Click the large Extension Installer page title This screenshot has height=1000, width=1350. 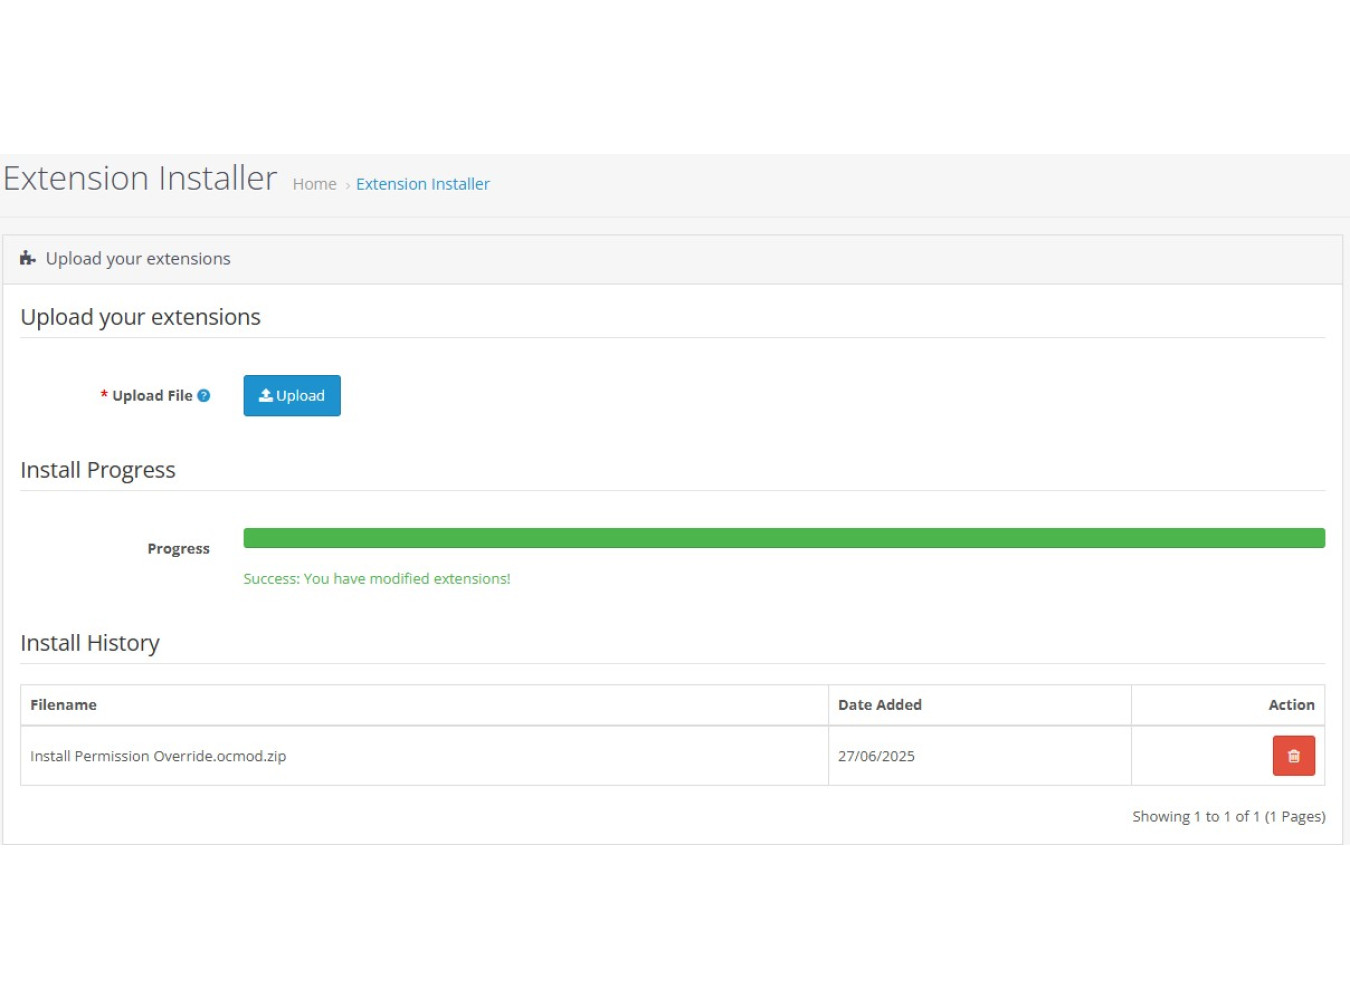(140, 179)
